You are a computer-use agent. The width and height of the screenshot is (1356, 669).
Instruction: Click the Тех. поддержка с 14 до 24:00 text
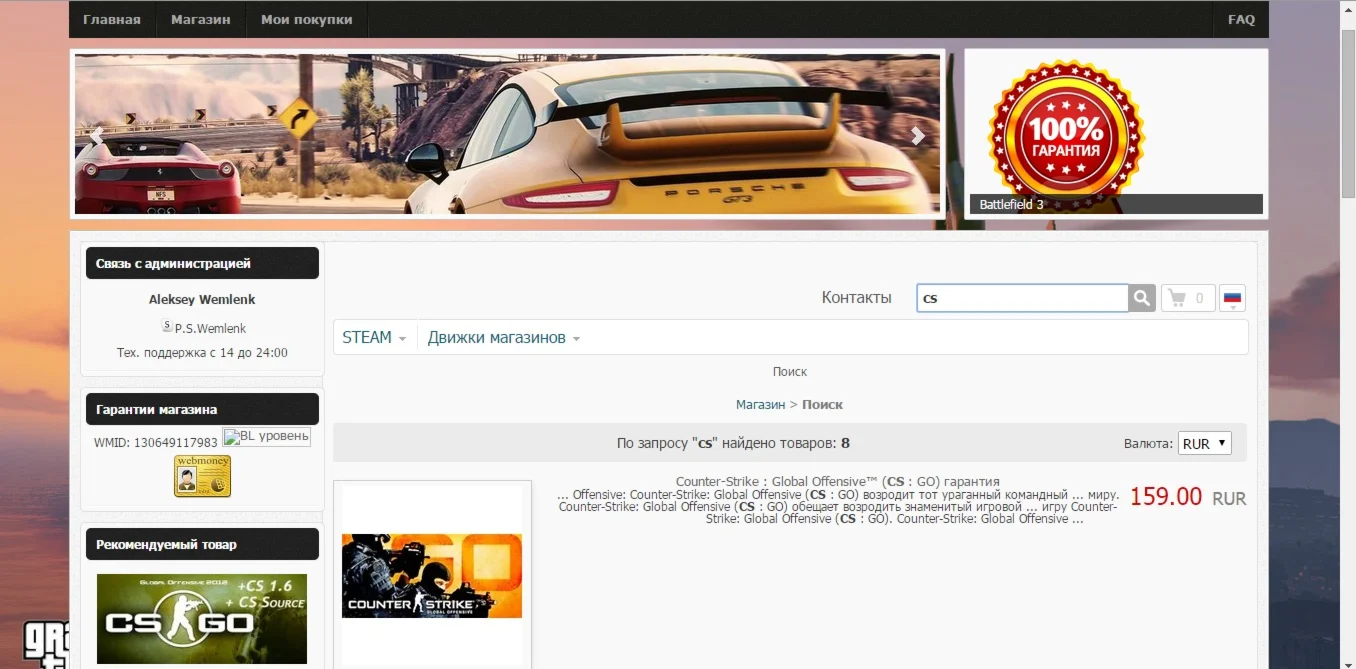click(x=202, y=353)
